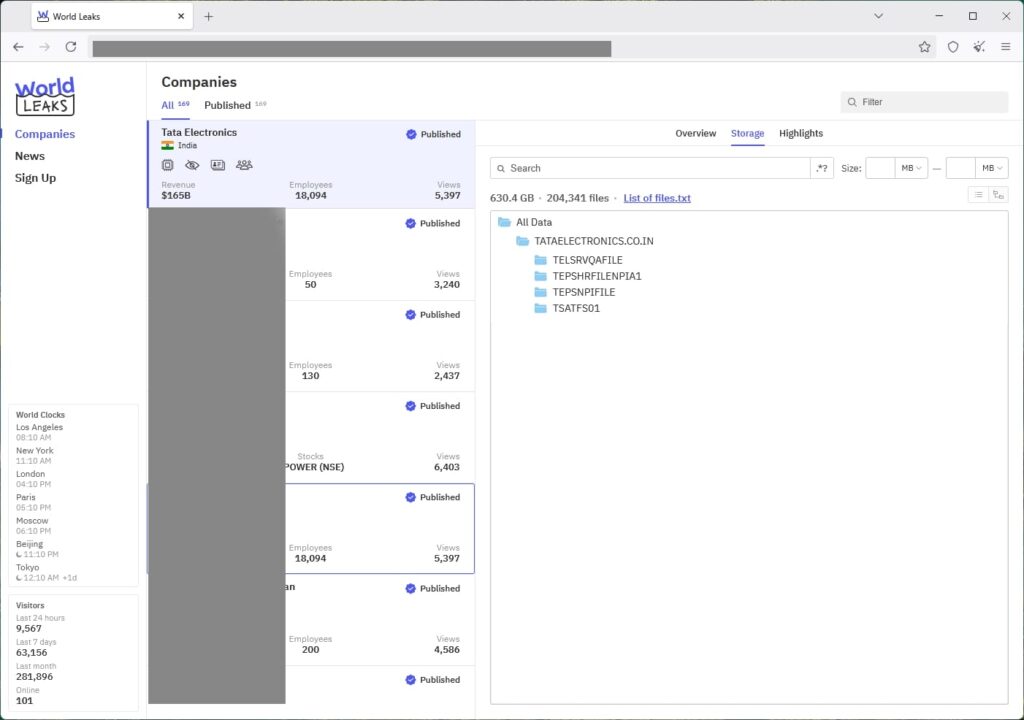Open the World Leaks logo home link
The image size is (1024, 720).
coord(45,96)
